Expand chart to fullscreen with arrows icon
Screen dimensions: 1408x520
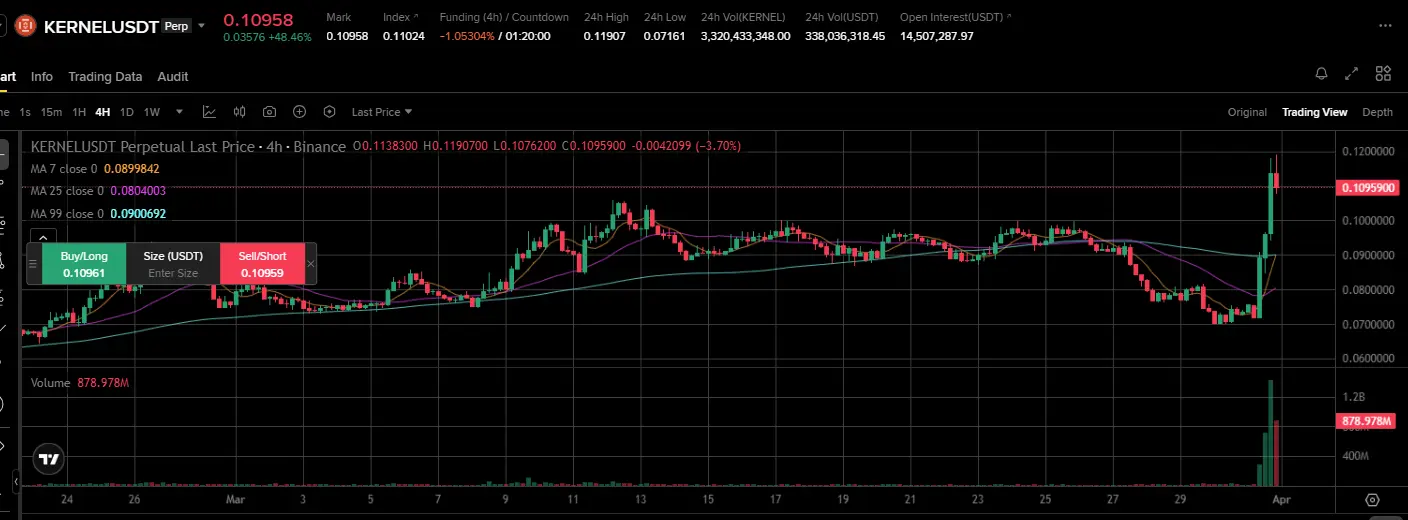(1351, 74)
